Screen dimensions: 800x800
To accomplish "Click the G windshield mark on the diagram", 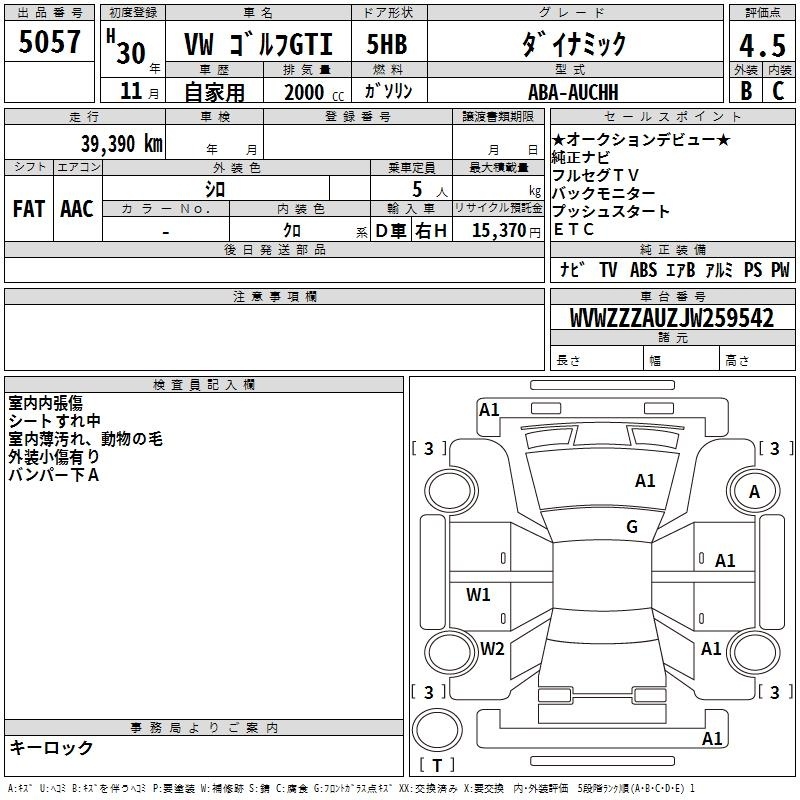I will coord(632,527).
